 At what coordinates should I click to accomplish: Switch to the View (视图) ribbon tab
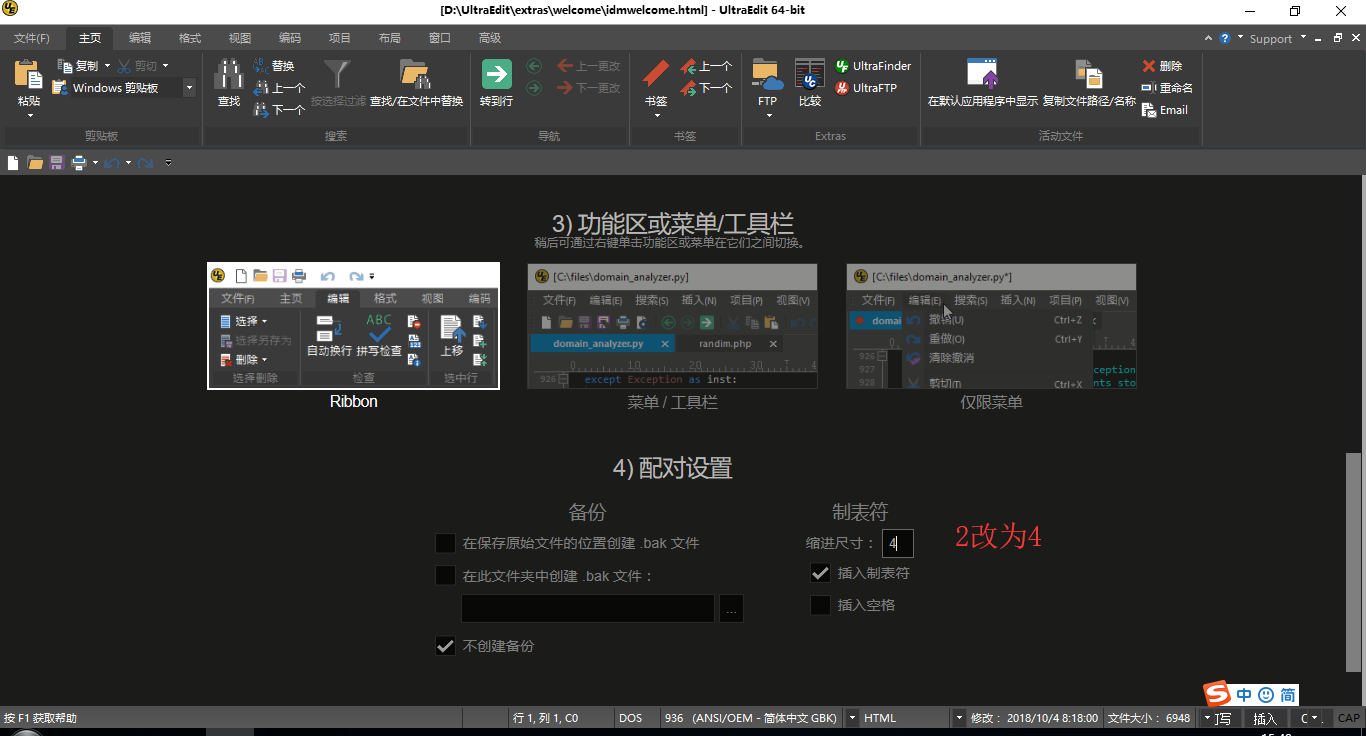[240, 38]
